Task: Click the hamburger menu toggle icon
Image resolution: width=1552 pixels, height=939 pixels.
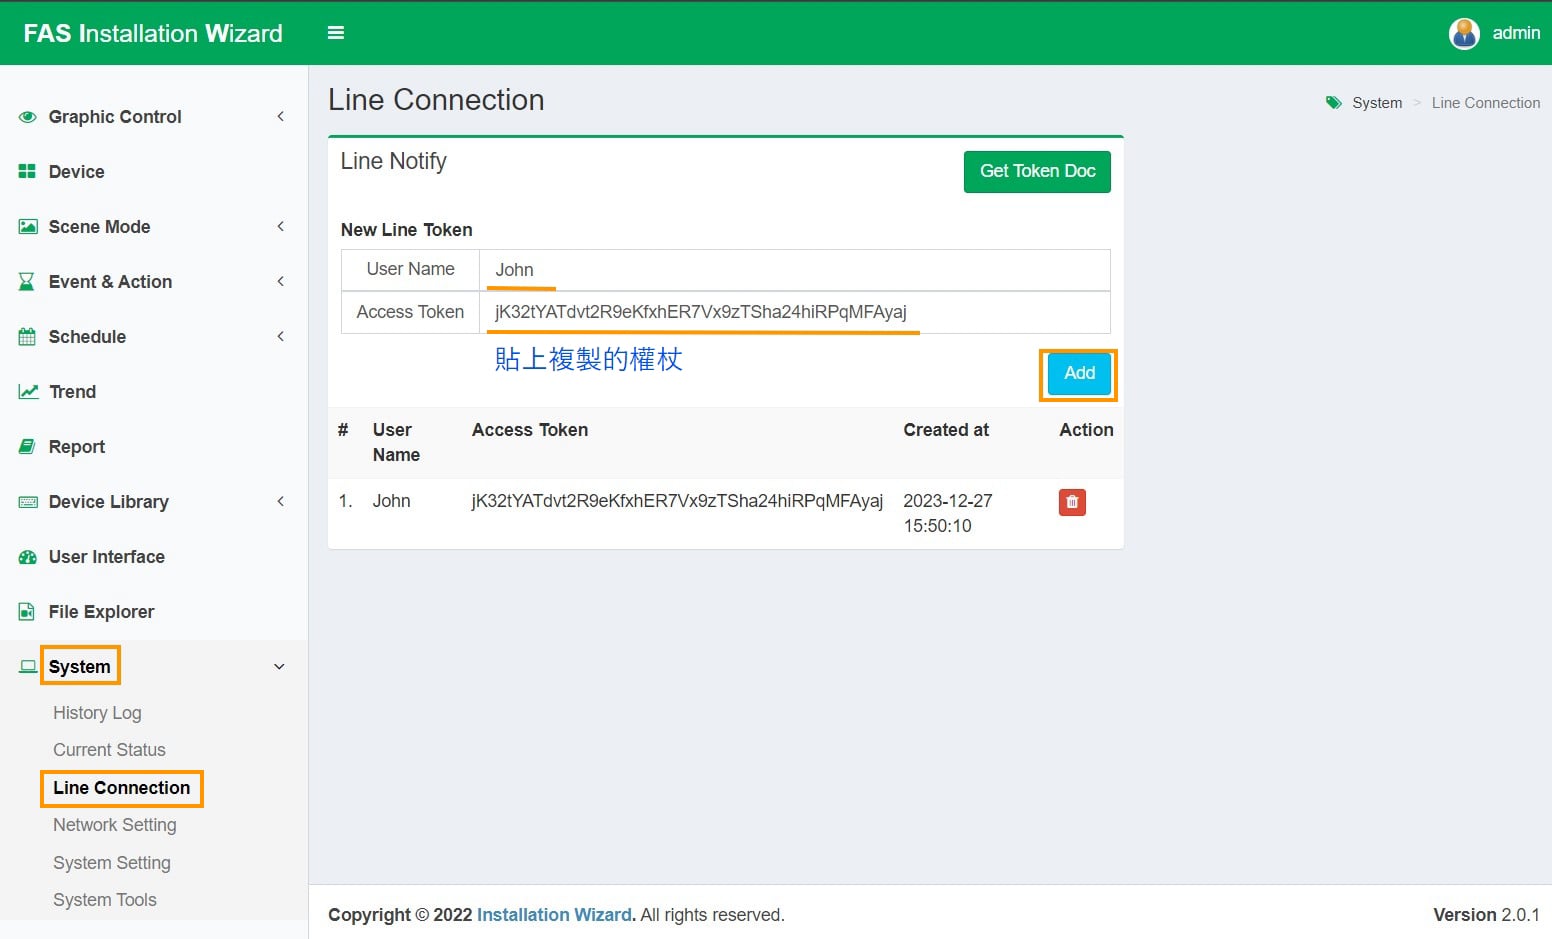Action: pyautogui.click(x=336, y=33)
